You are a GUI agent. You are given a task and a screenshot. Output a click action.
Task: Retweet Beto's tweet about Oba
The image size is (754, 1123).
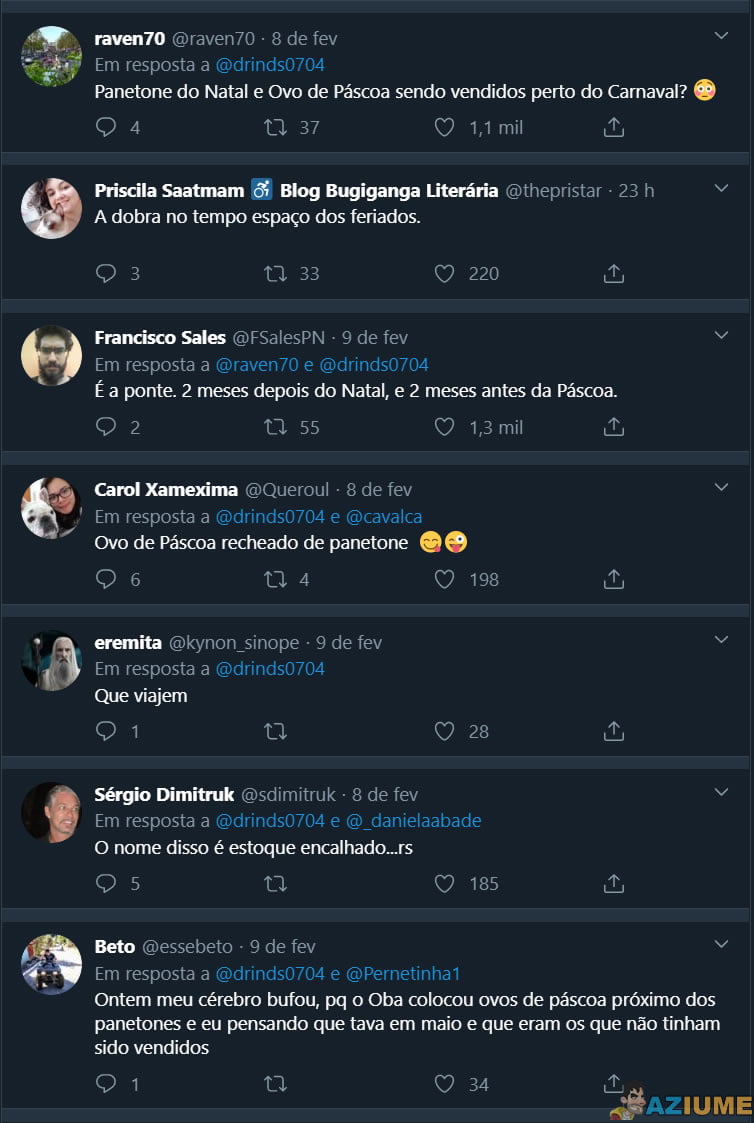275,1083
